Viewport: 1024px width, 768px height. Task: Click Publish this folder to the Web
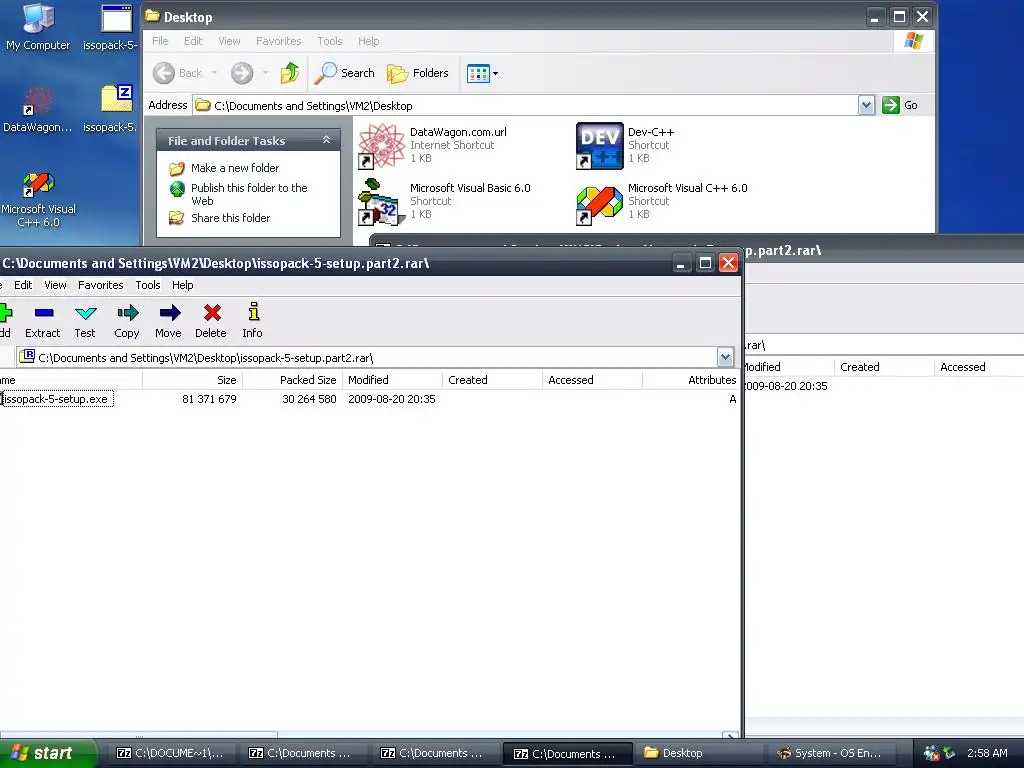[x=249, y=194]
